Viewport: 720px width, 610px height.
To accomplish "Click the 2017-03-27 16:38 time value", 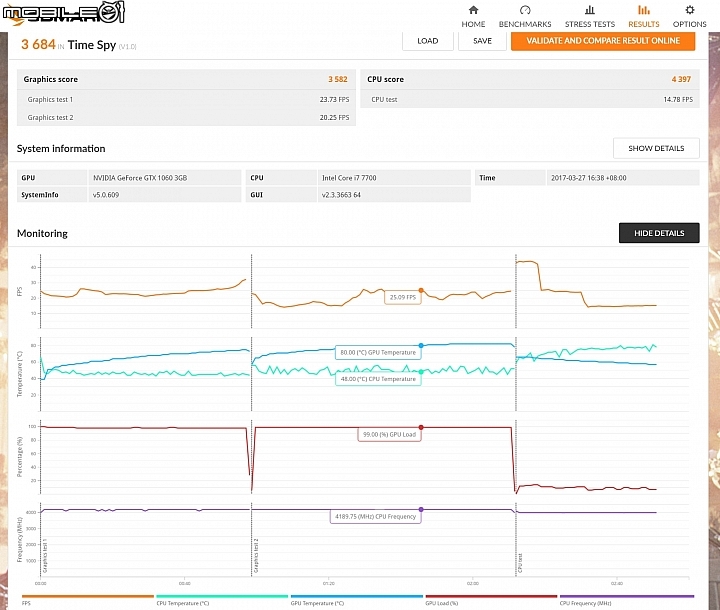I will pyautogui.click(x=589, y=178).
